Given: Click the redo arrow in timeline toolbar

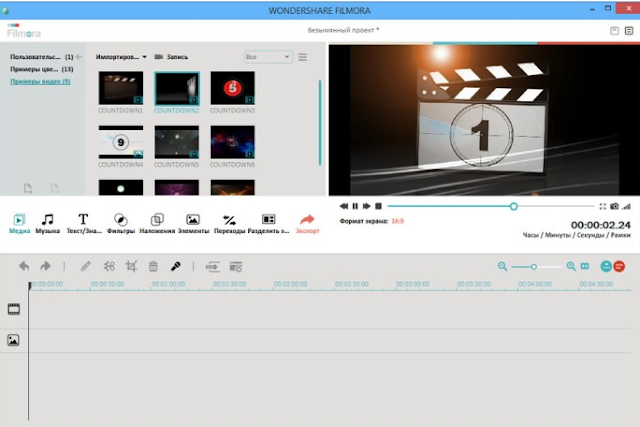Looking at the screenshot, I should 45,266.
